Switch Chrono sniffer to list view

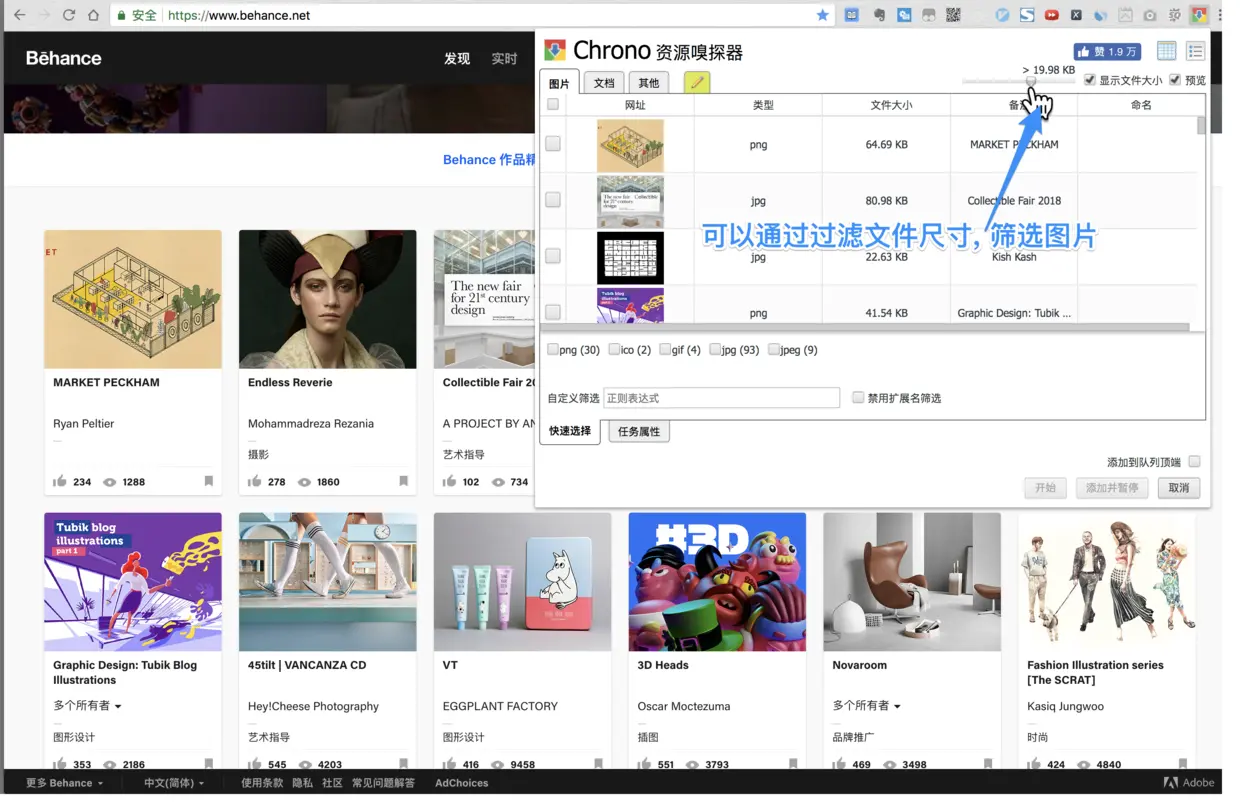(x=1195, y=51)
